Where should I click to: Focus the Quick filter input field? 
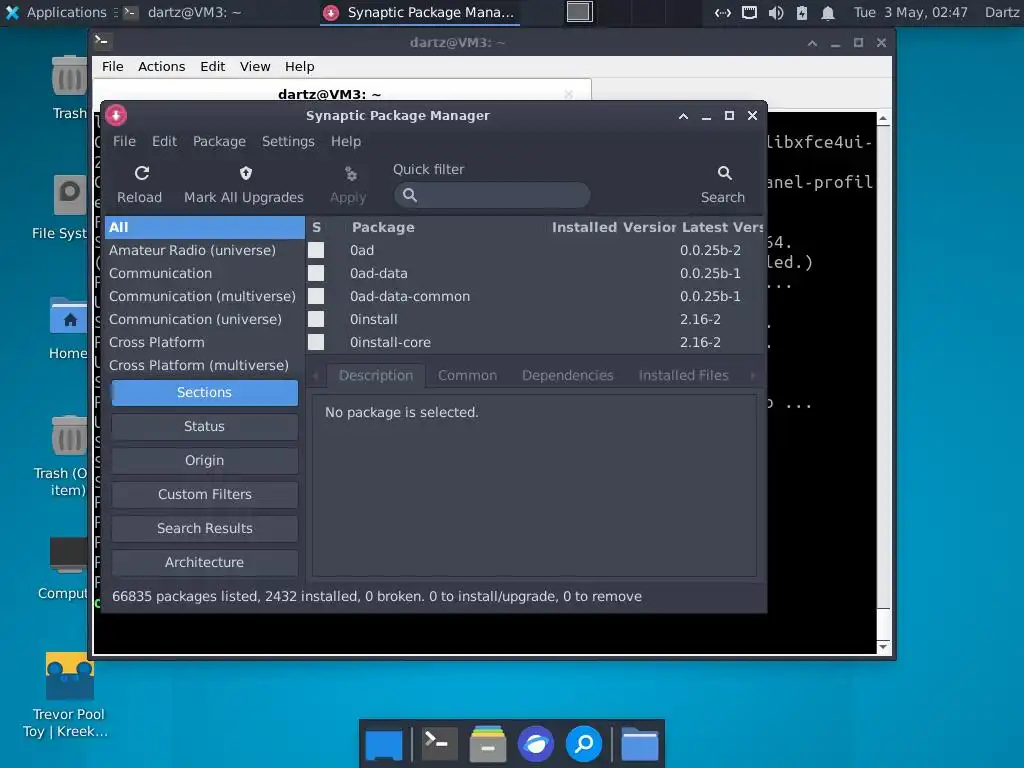point(492,195)
